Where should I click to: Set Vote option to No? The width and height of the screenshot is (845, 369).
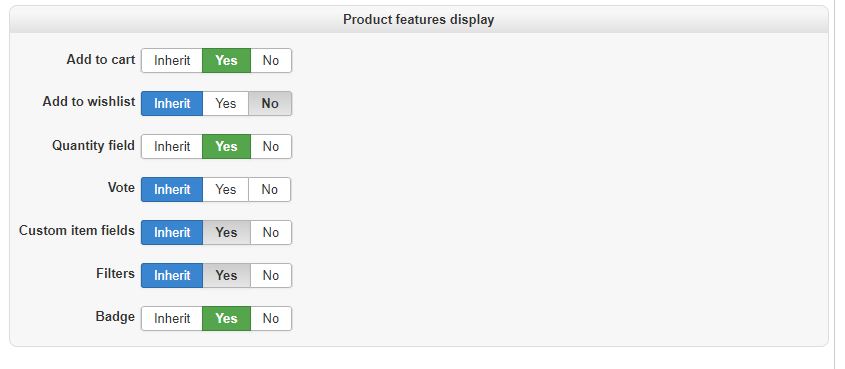click(269, 190)
